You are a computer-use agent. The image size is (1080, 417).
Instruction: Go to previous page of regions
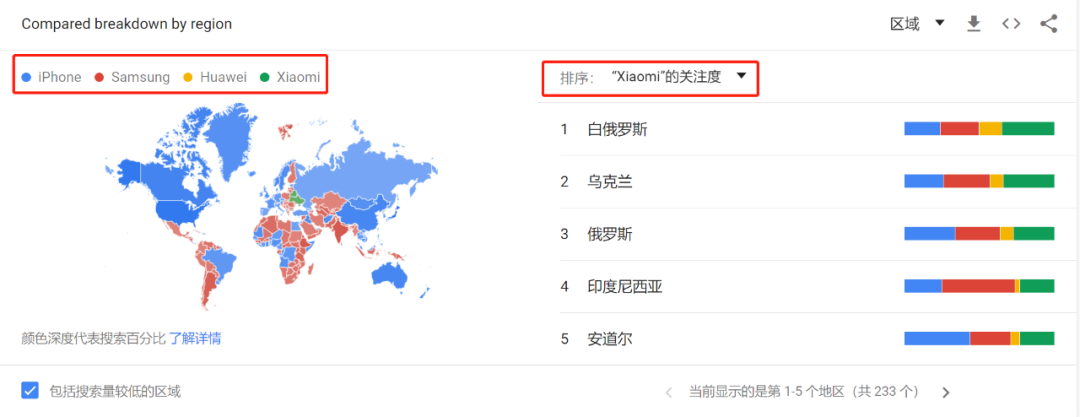click(x=668, y=392)
